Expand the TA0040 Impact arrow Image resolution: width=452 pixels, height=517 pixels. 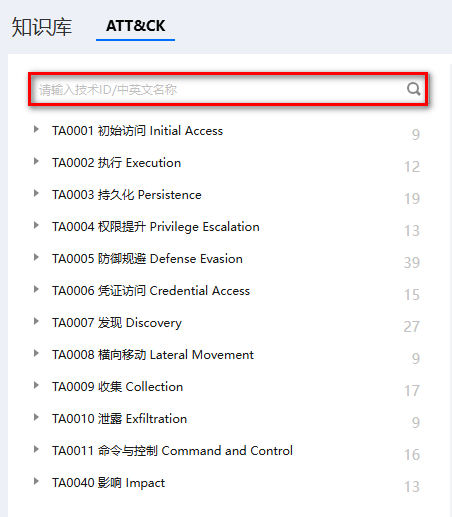[36, 481]
